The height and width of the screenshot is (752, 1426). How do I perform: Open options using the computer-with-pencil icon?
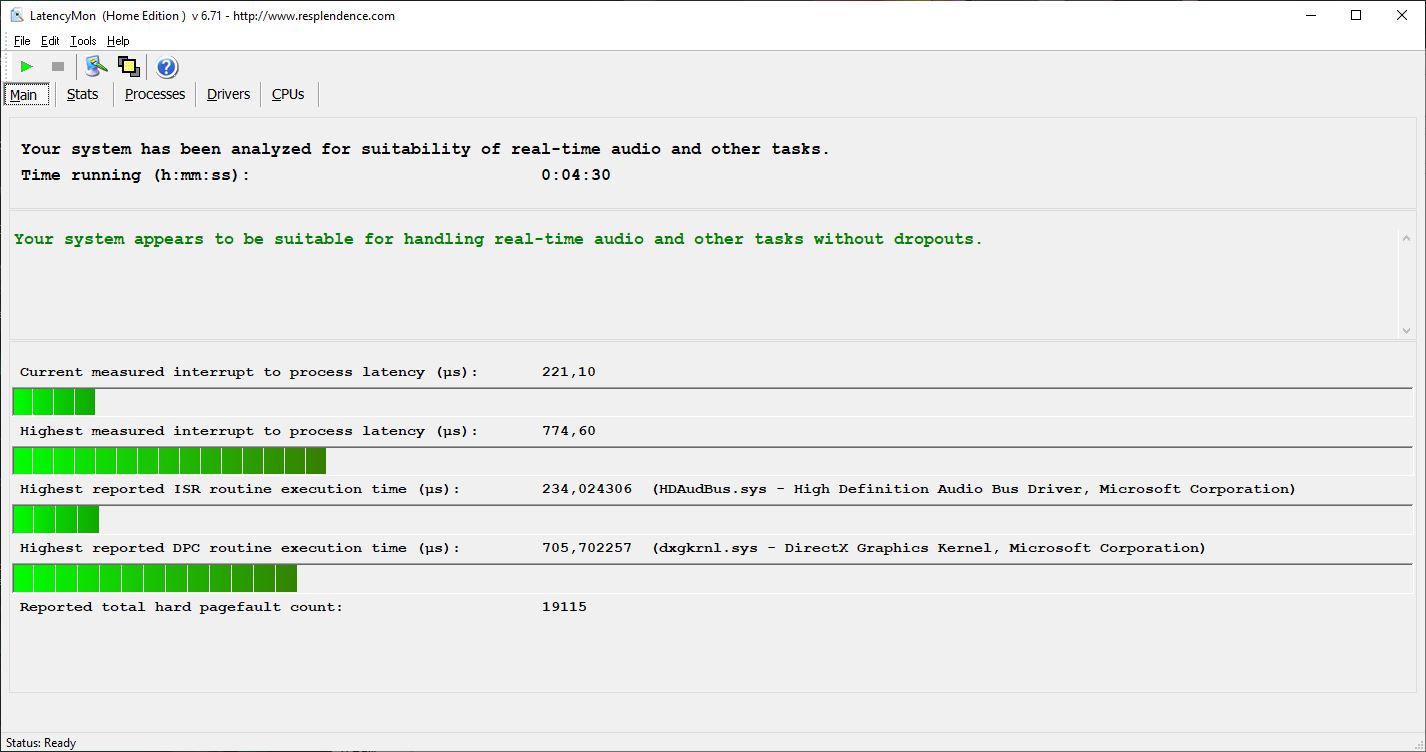click(x=96, y=67)
